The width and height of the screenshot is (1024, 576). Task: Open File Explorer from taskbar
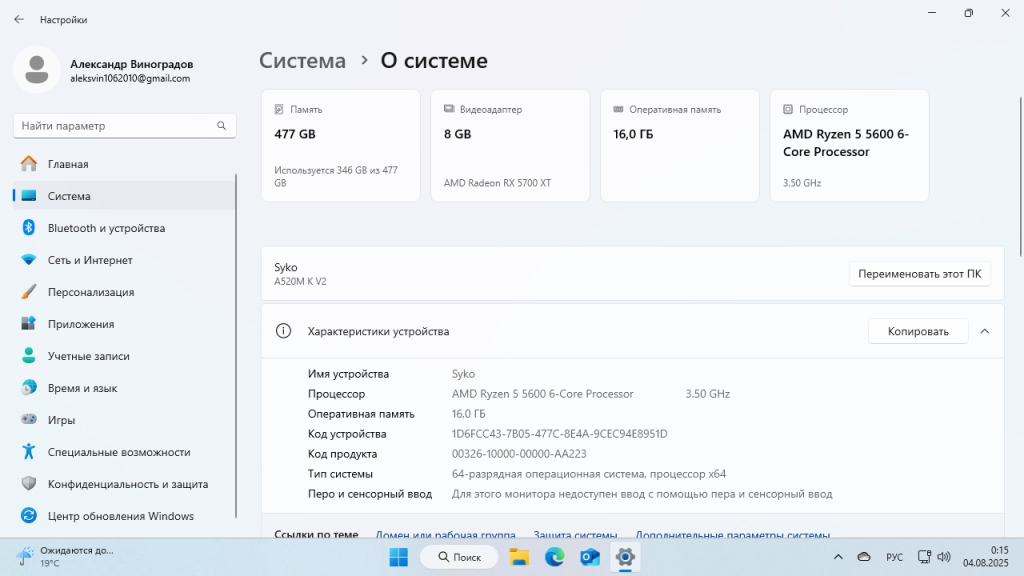click(519, 557)
